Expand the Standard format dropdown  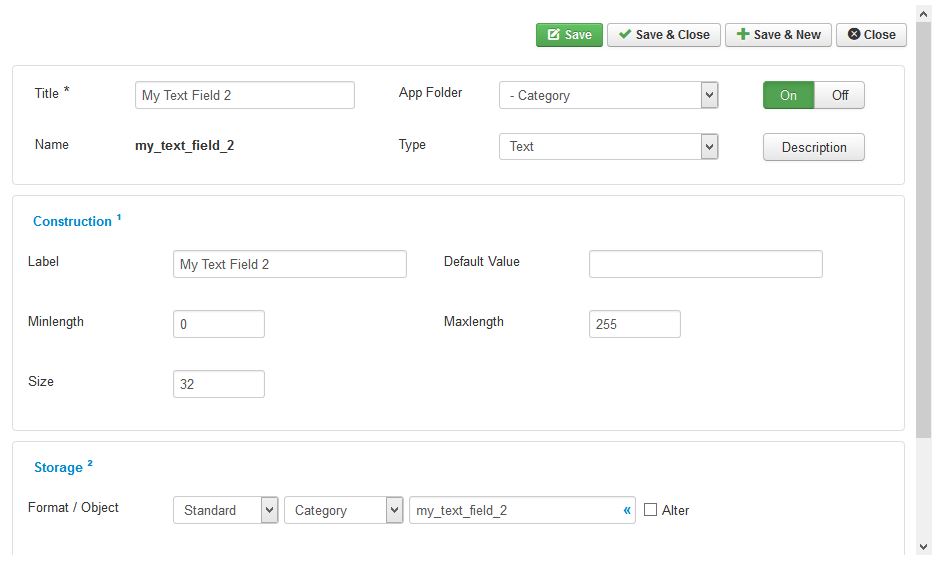pyautogui.click(x=226, y=510)
